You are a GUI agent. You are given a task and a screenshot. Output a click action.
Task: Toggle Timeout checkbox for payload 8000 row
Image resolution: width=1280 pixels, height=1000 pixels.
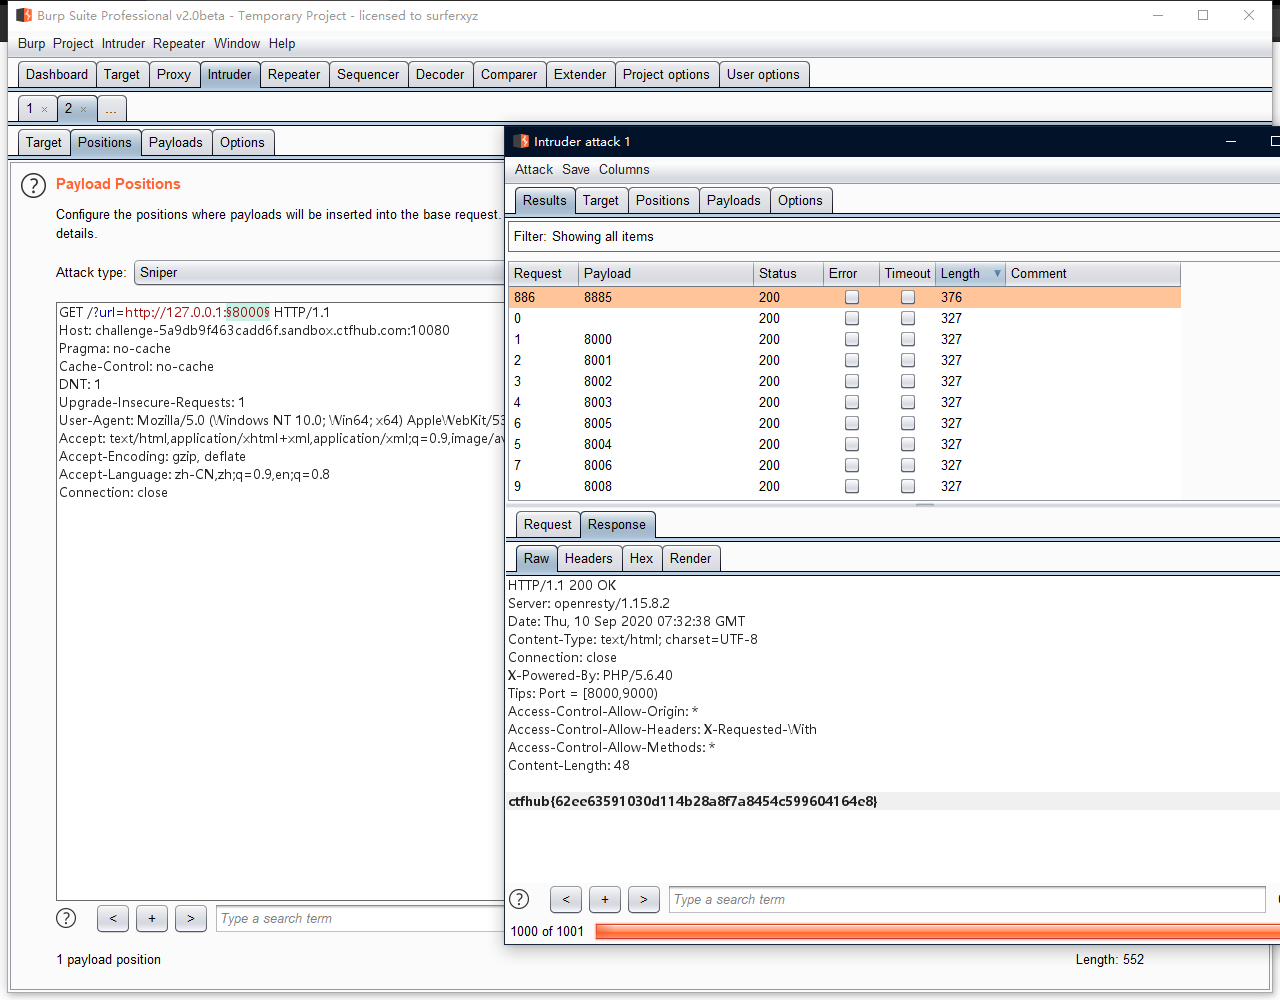click(908, 339)
